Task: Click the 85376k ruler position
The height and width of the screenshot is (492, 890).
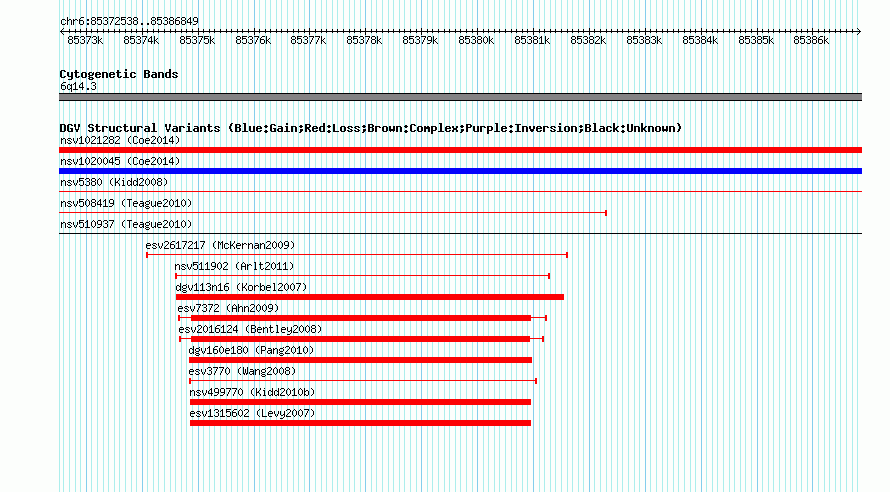Action: 253,41
